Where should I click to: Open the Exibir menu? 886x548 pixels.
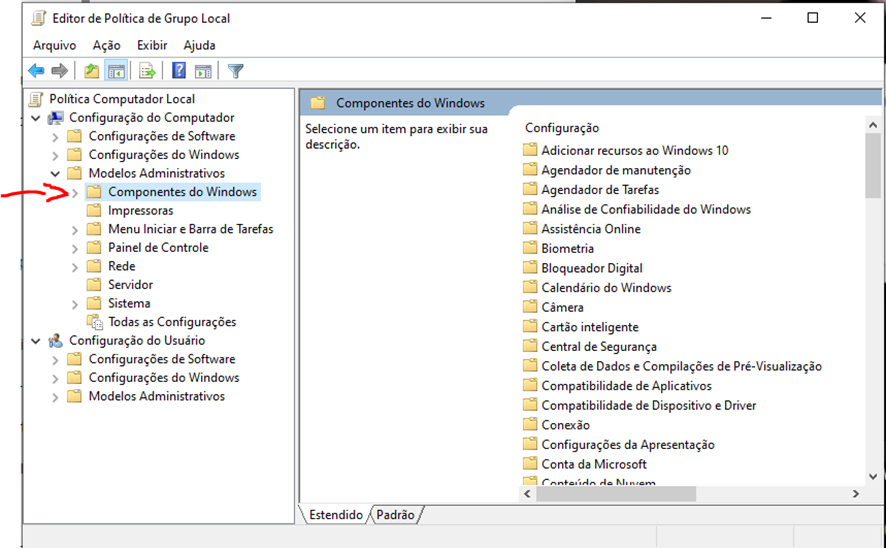point(152,45)
